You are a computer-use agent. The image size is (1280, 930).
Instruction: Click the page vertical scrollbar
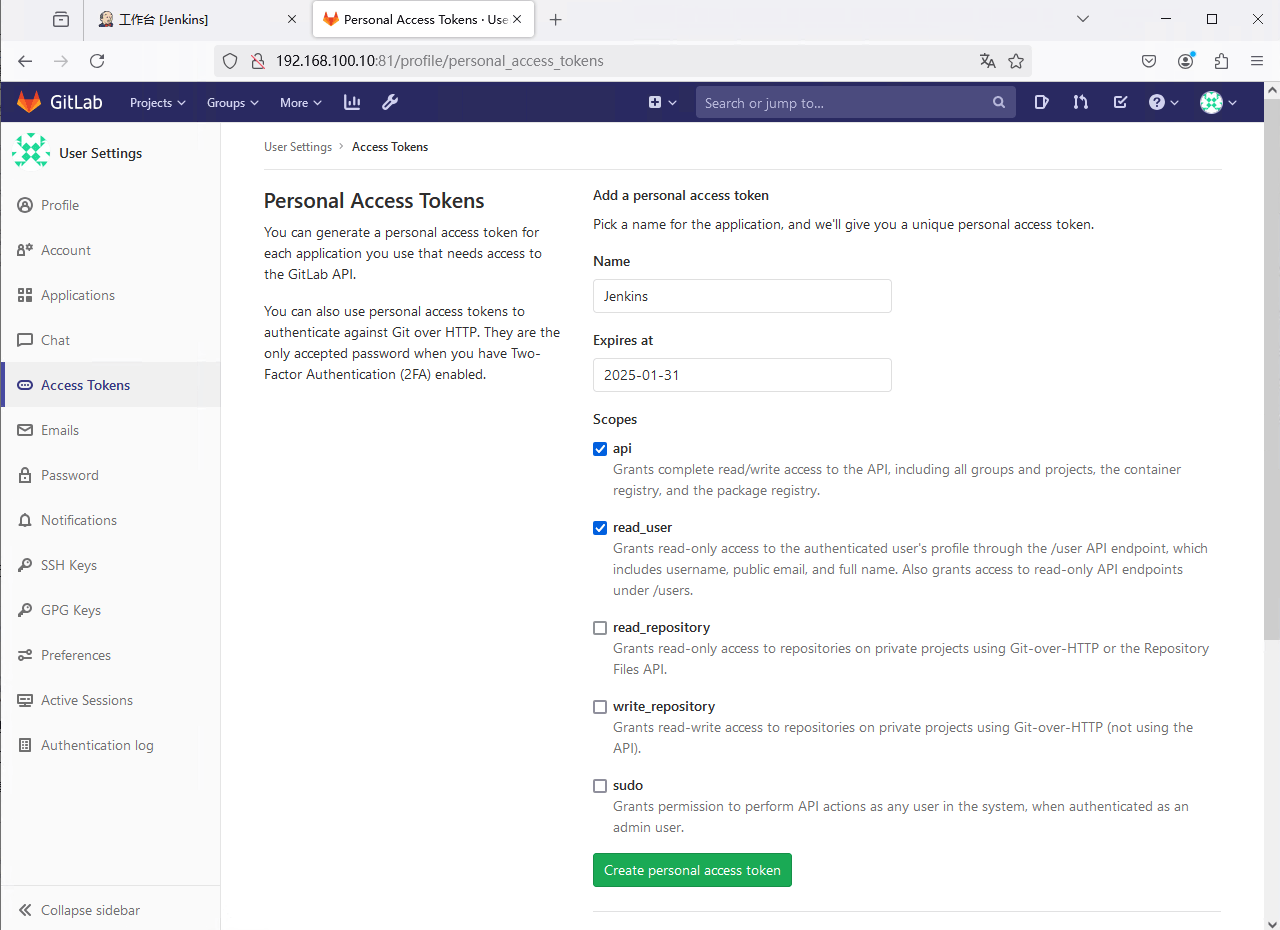point(1271,400)
